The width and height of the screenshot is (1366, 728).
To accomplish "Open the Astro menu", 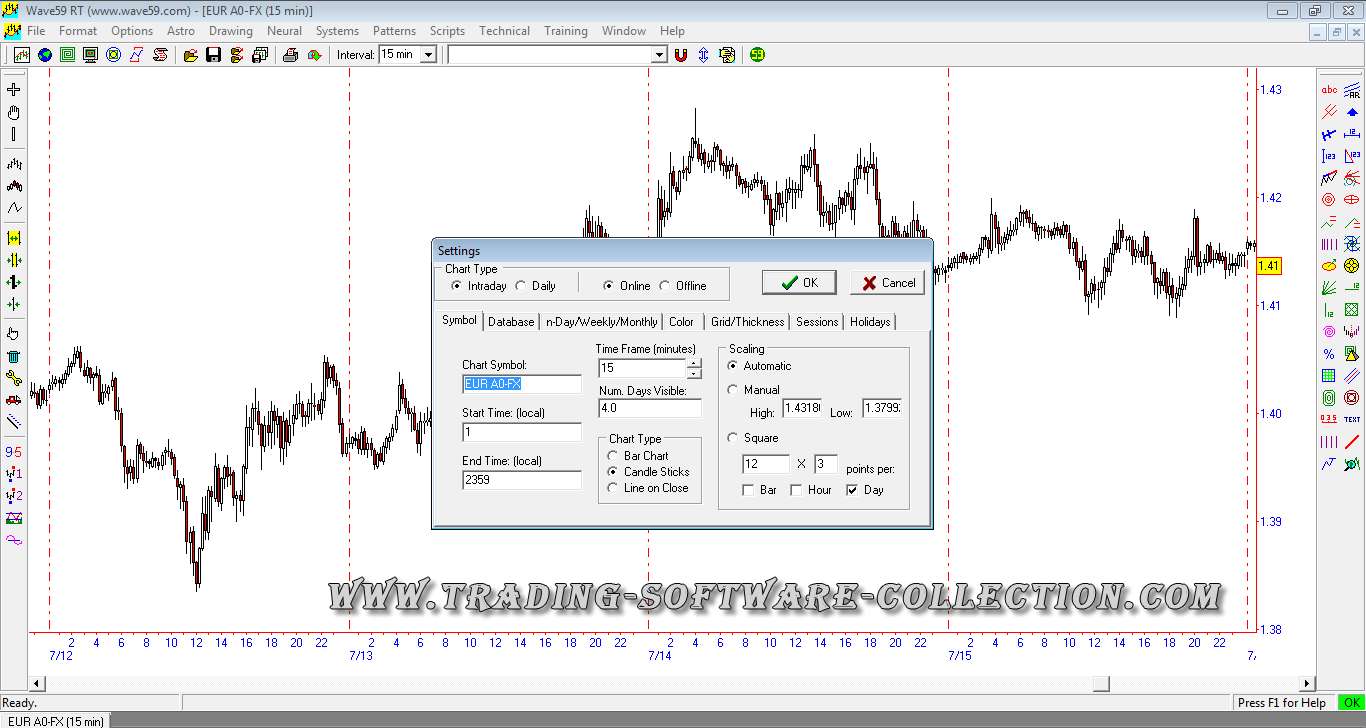I will tap(181, 31).
